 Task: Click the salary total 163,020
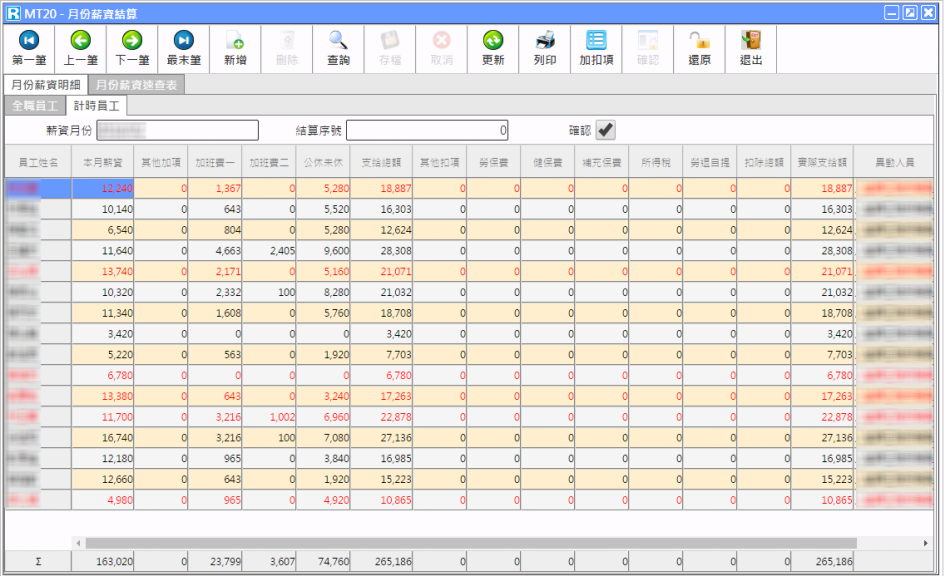point(102,561)
